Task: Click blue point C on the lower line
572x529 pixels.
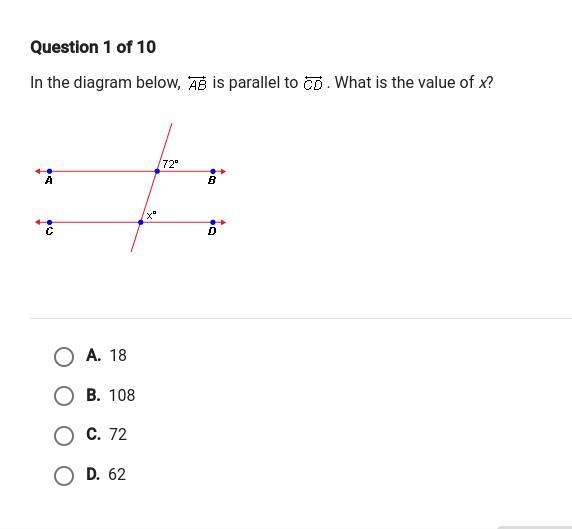Action: [50, 222]
